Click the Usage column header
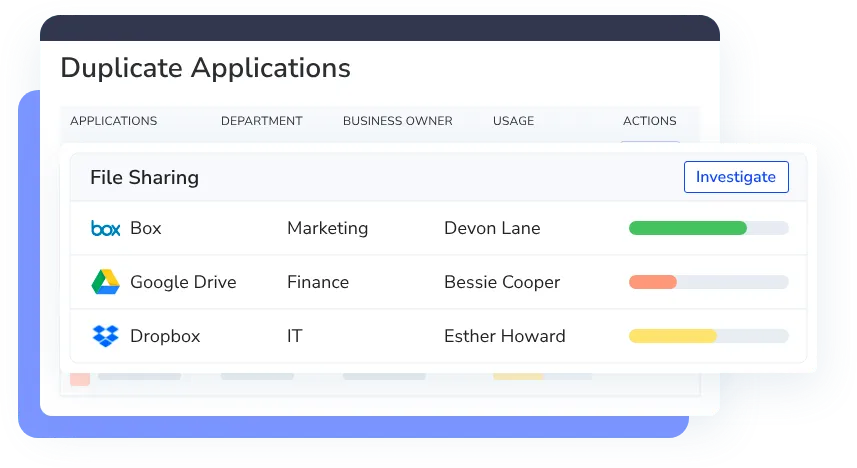 tap(513, 121)
